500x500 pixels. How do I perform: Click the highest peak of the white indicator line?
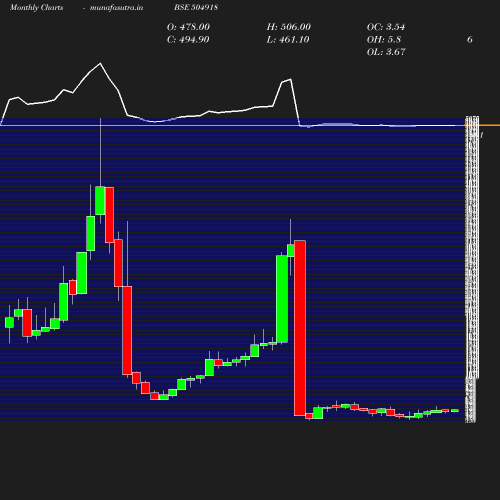pyautogui.click(x=100, y=63)
